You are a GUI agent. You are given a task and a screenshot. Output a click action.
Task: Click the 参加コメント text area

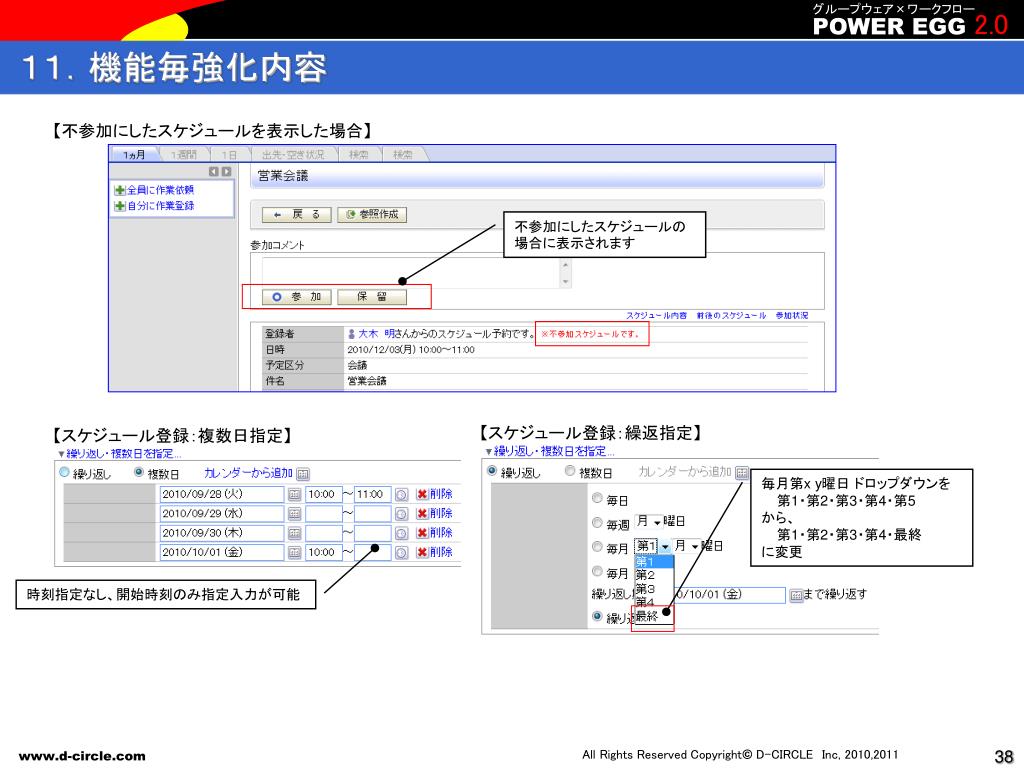coord(411,273)
